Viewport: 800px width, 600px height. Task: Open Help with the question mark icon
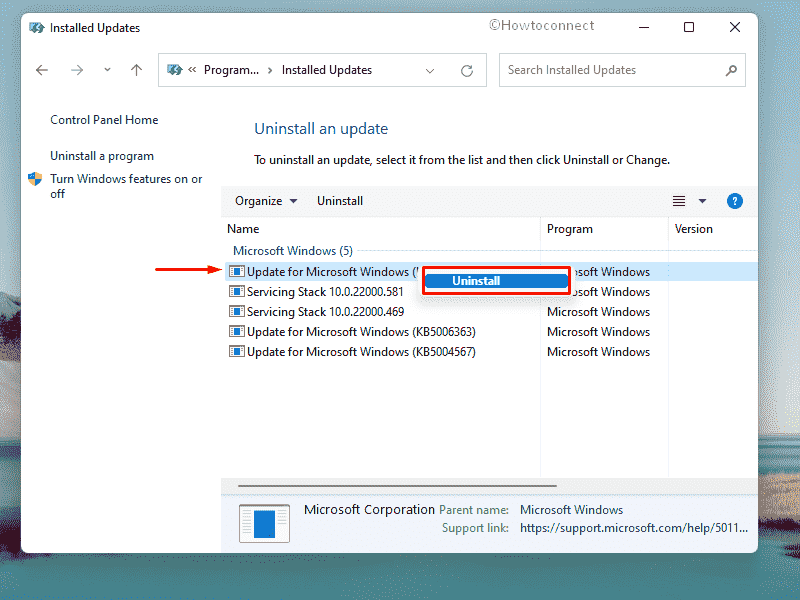[x=735, y=201]
